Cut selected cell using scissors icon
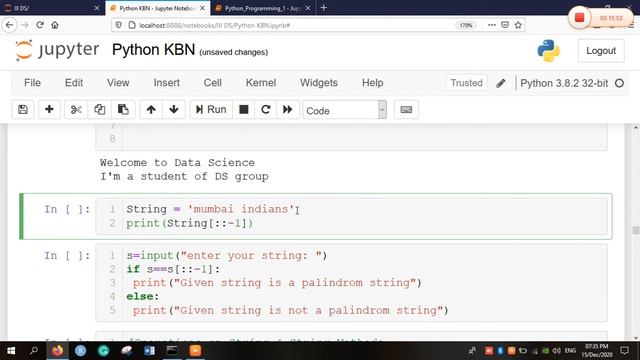This screenshot has width=640, height=360. [76, 109]
